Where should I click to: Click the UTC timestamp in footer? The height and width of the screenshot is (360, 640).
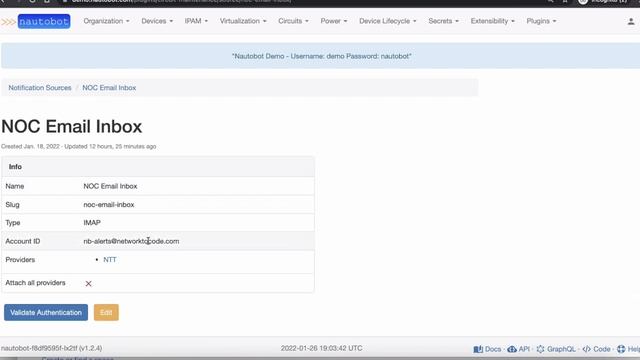coord(321,348)
